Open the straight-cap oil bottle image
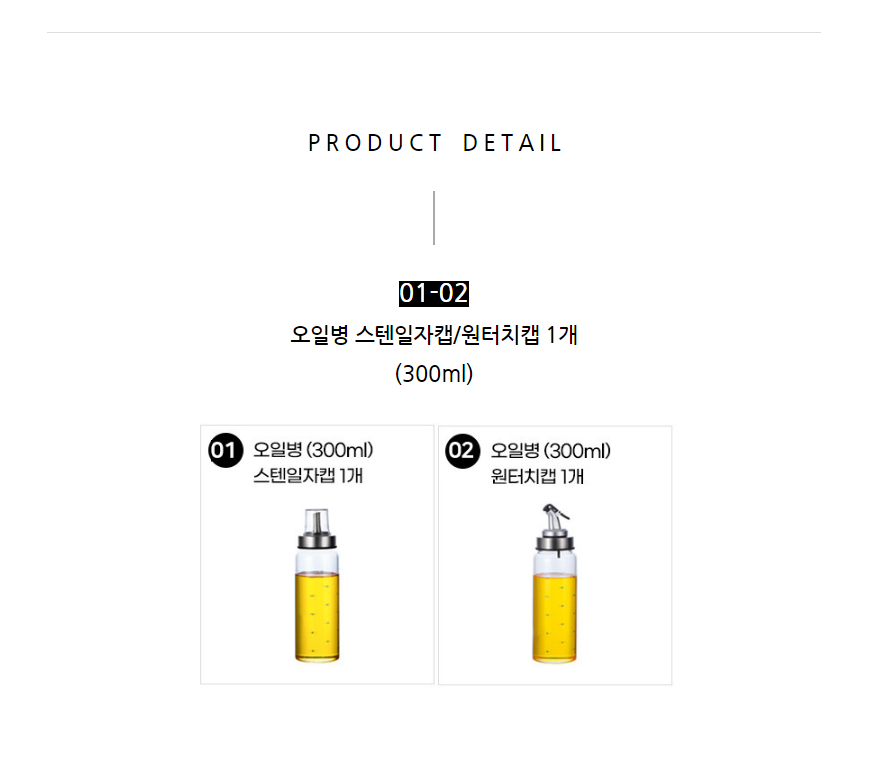This screenshot has height=764, width=877. [317, 585]
